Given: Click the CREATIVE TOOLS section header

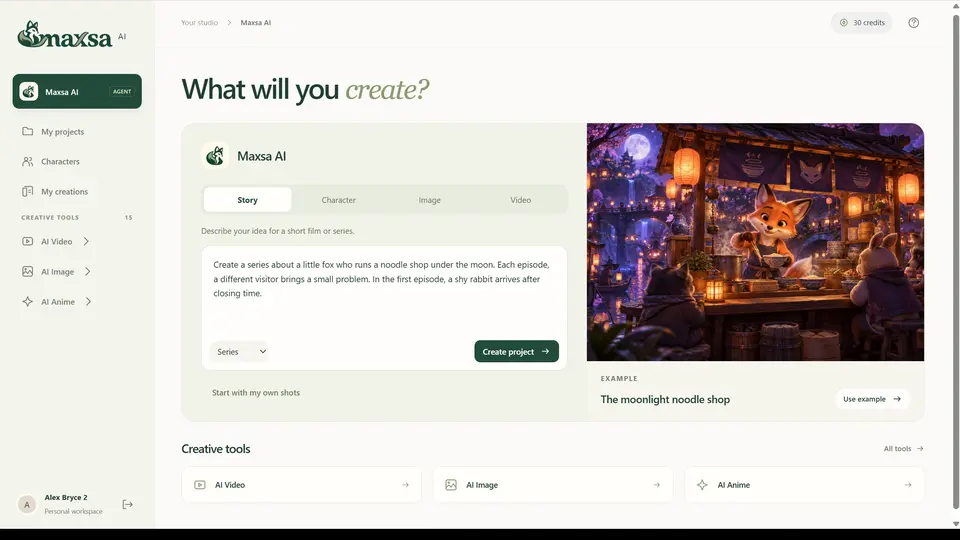Looking at the screenshot, I should pyautogui.click(x=50, y=217).
